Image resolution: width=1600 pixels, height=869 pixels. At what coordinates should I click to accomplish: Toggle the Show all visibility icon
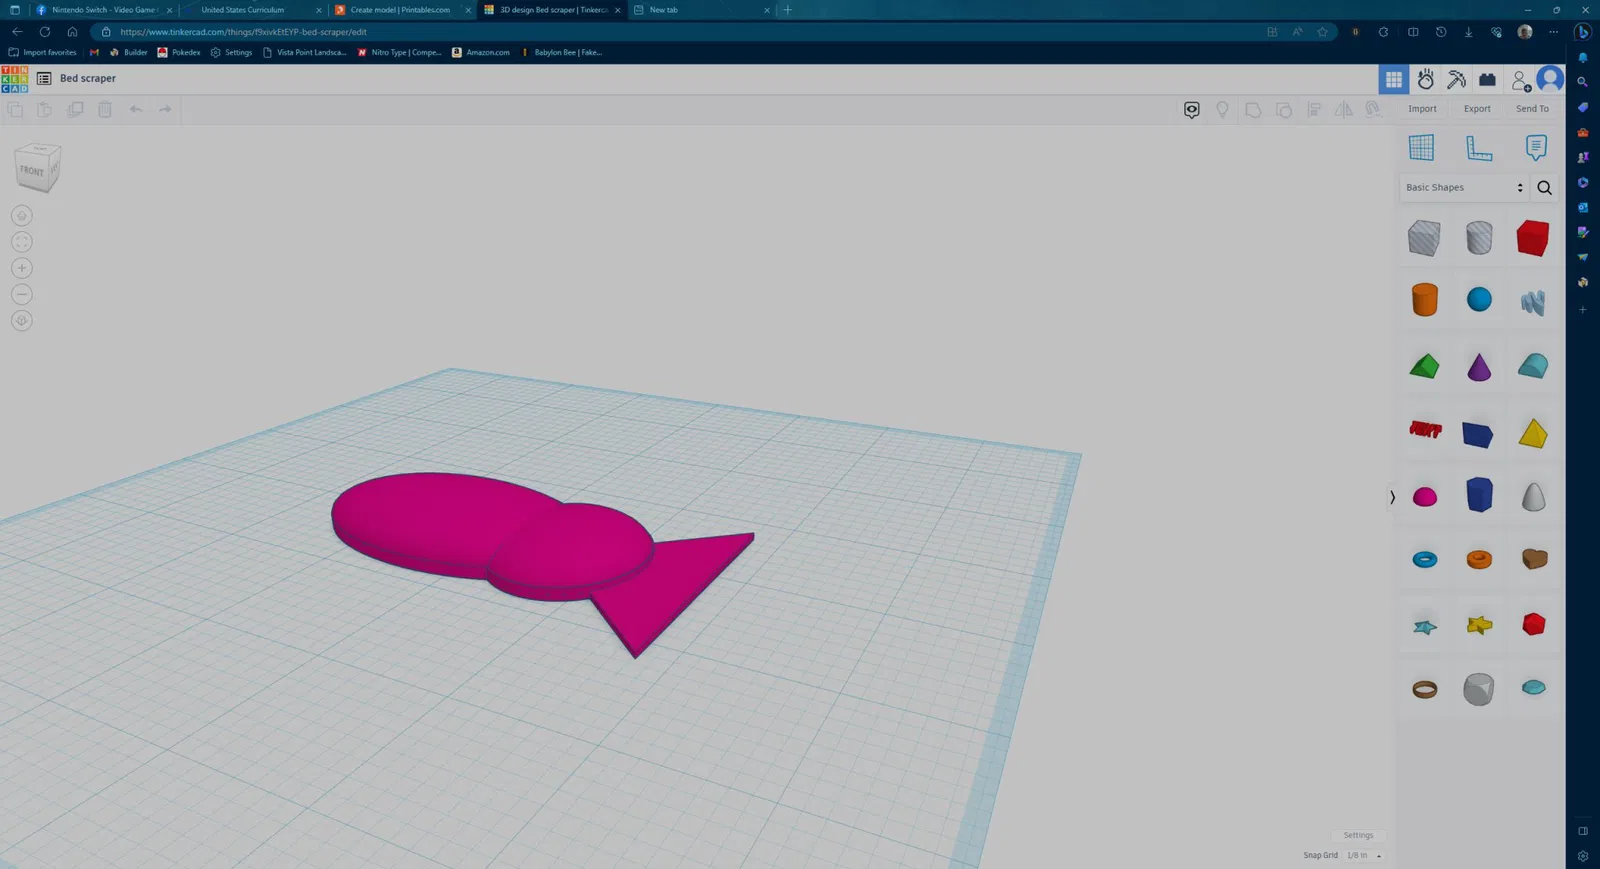tap(1192, 110)
